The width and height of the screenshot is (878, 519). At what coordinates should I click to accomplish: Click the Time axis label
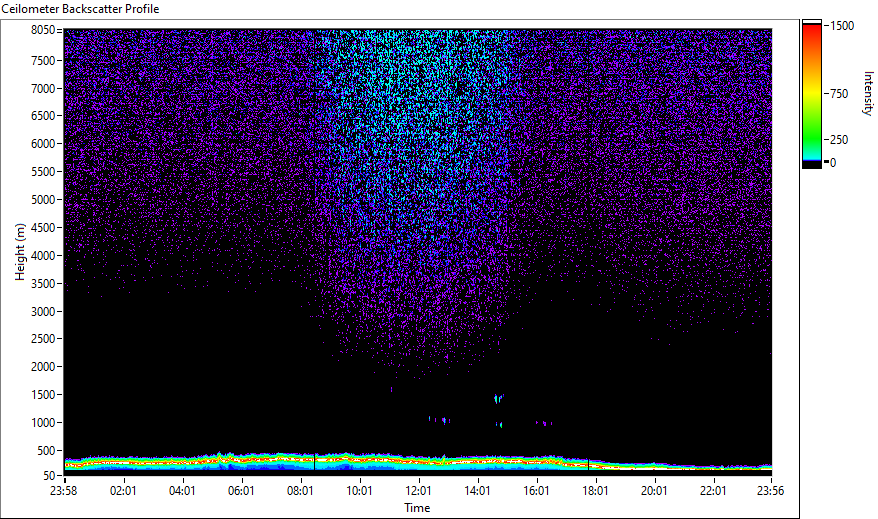pyautogui.click(x=417, y=508)
